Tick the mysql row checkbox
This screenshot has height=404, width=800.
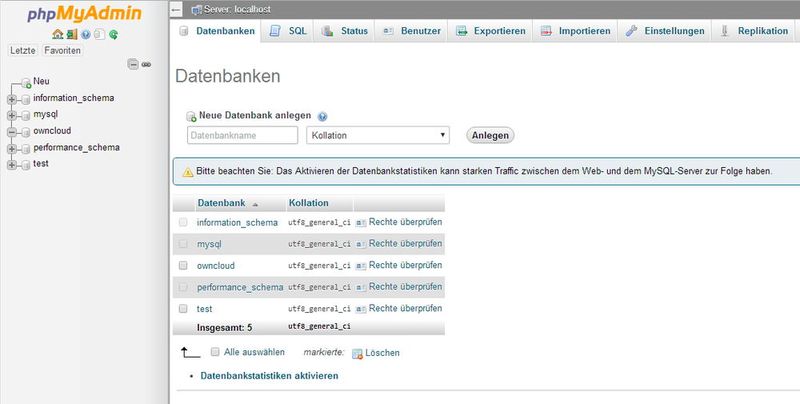[x=183, y=244]
